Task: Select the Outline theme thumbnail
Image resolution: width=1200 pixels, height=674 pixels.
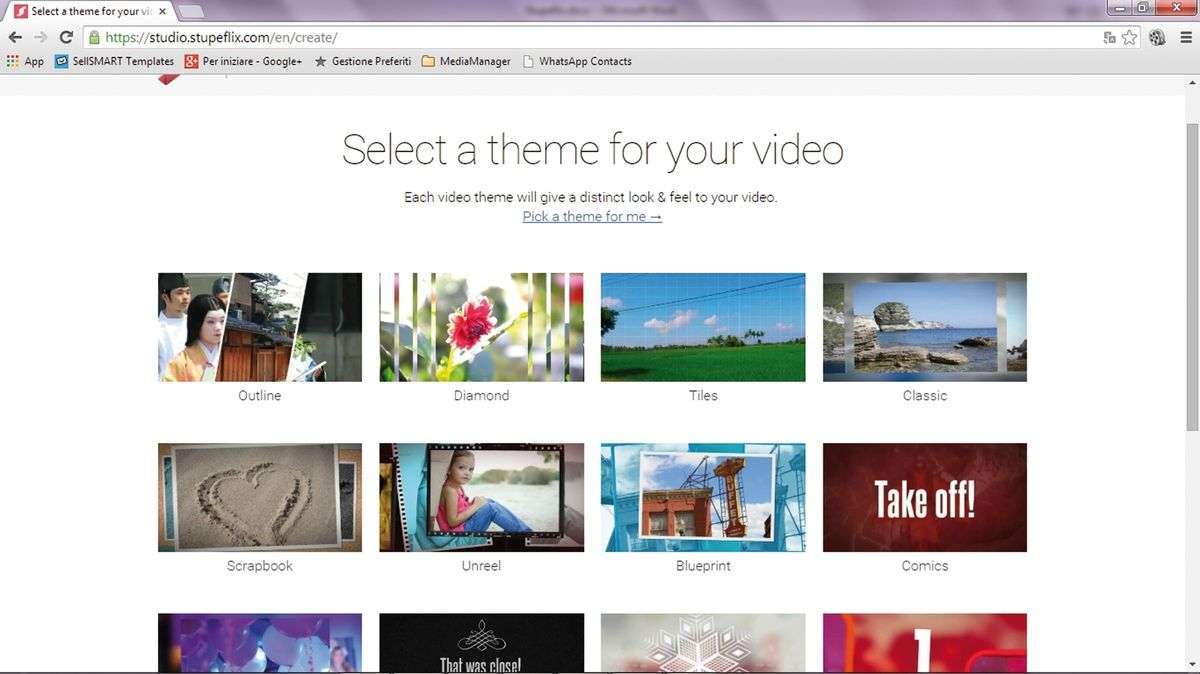Action: [x=260, y=327]
